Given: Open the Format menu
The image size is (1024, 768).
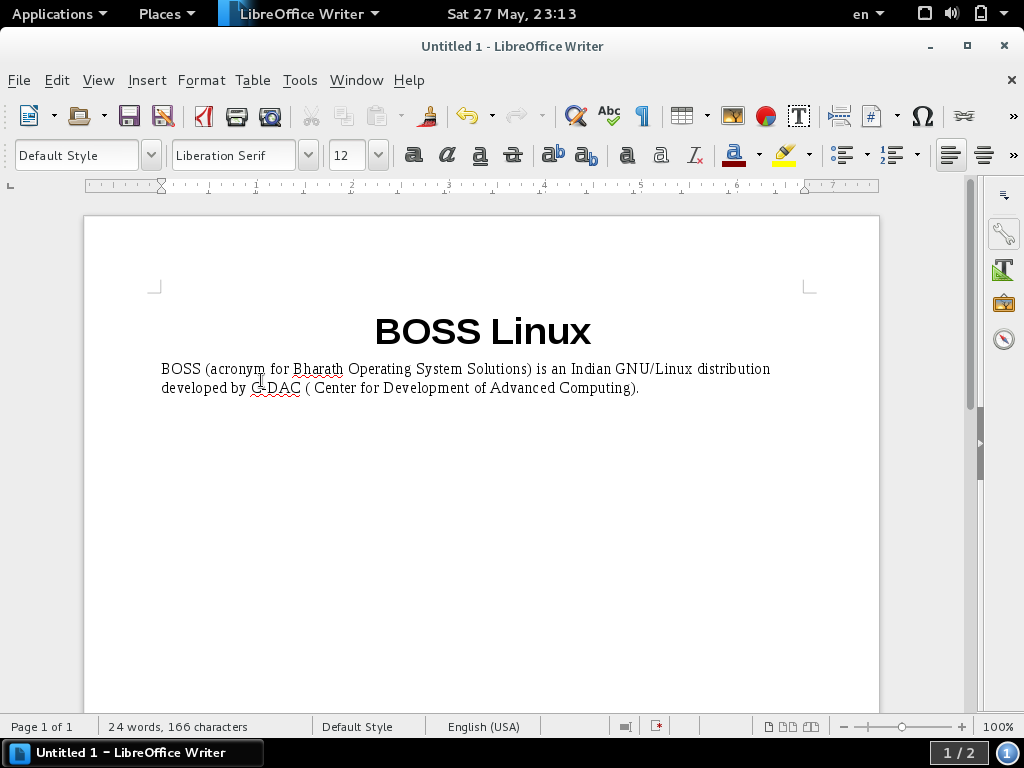Looking at the screenshot, I should point(201,80).
